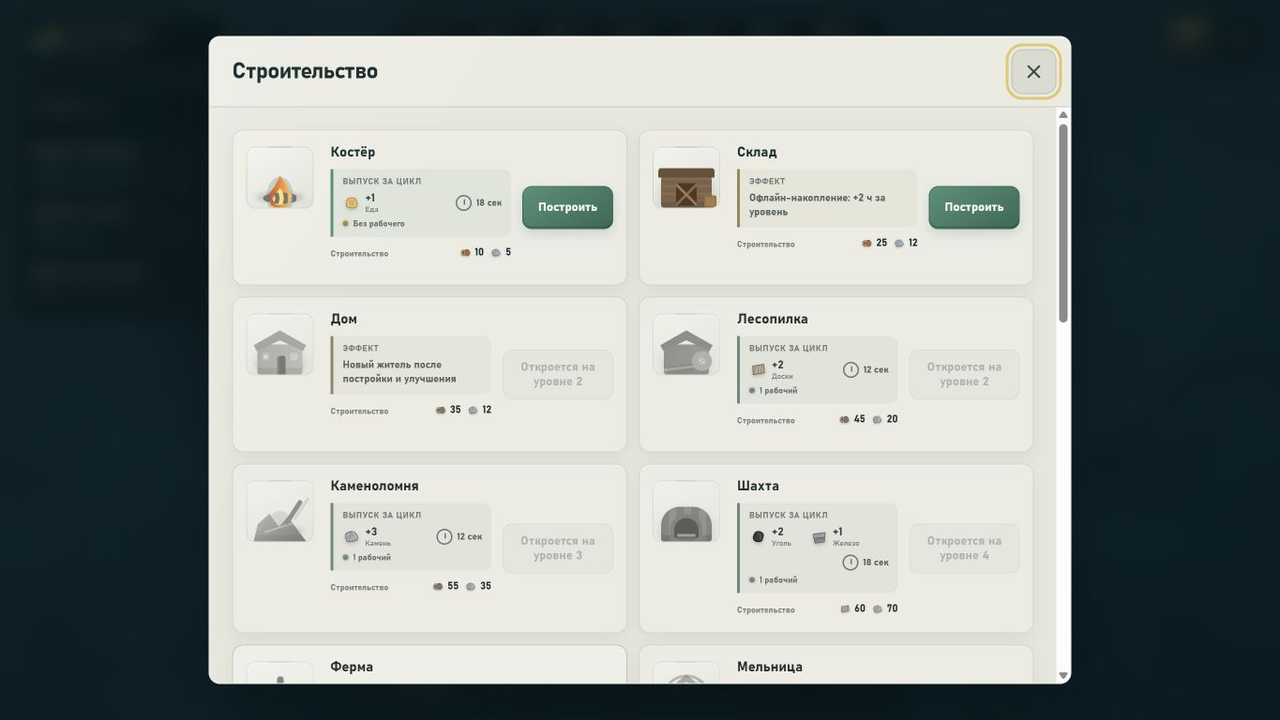Click the 'Склад' card title

pos(757,152)
